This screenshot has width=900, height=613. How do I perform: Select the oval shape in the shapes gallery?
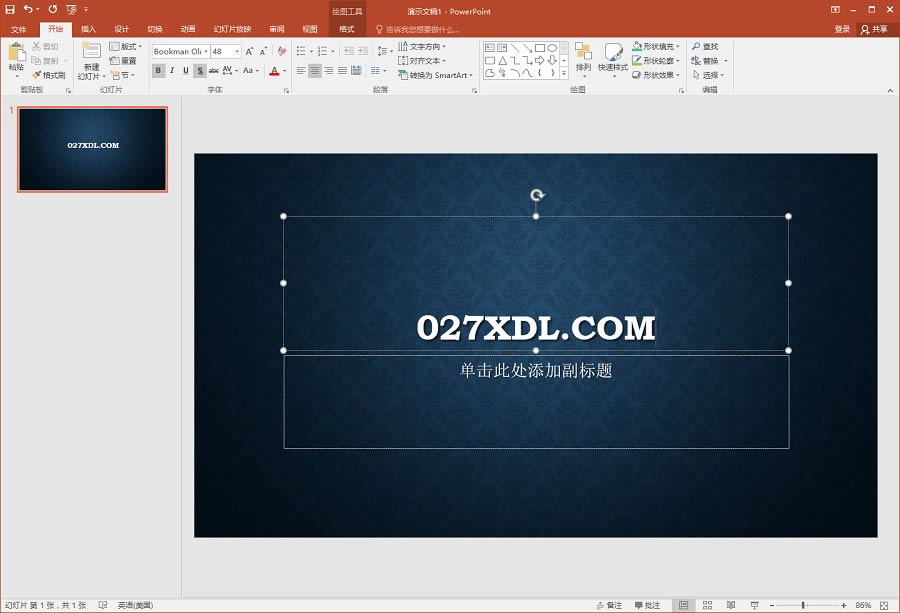pyautogui.click(x=552, y=48)
